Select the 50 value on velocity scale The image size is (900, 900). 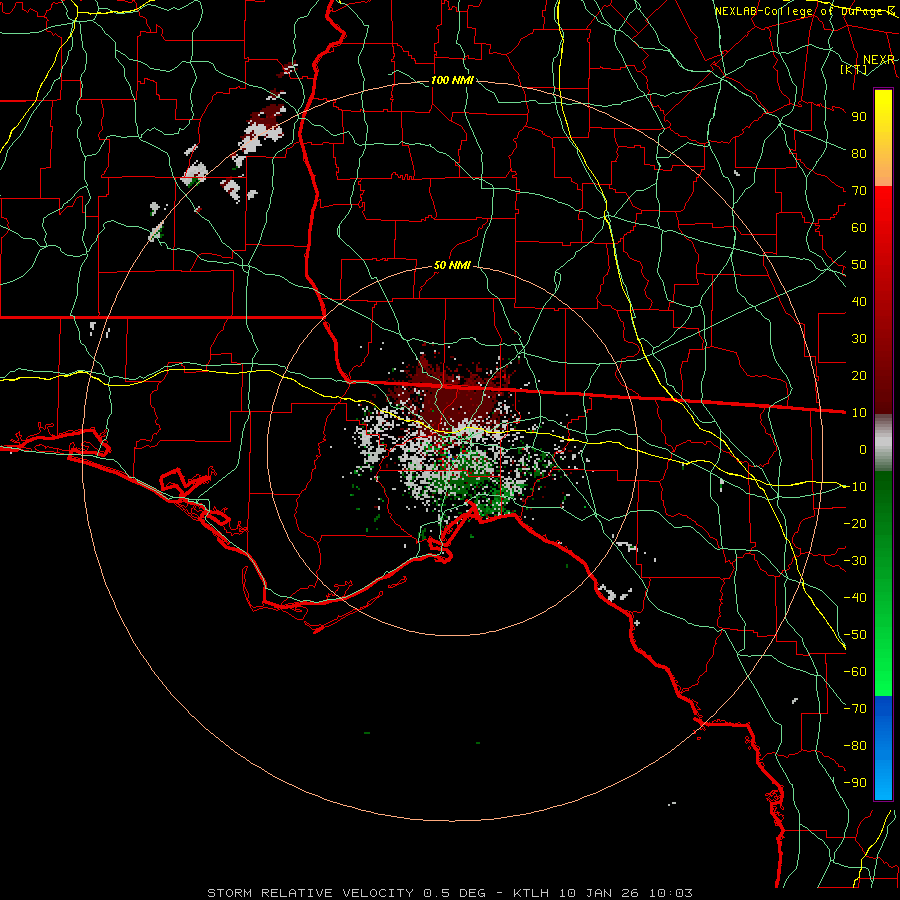pyautogui.click(x=859, y=265)
